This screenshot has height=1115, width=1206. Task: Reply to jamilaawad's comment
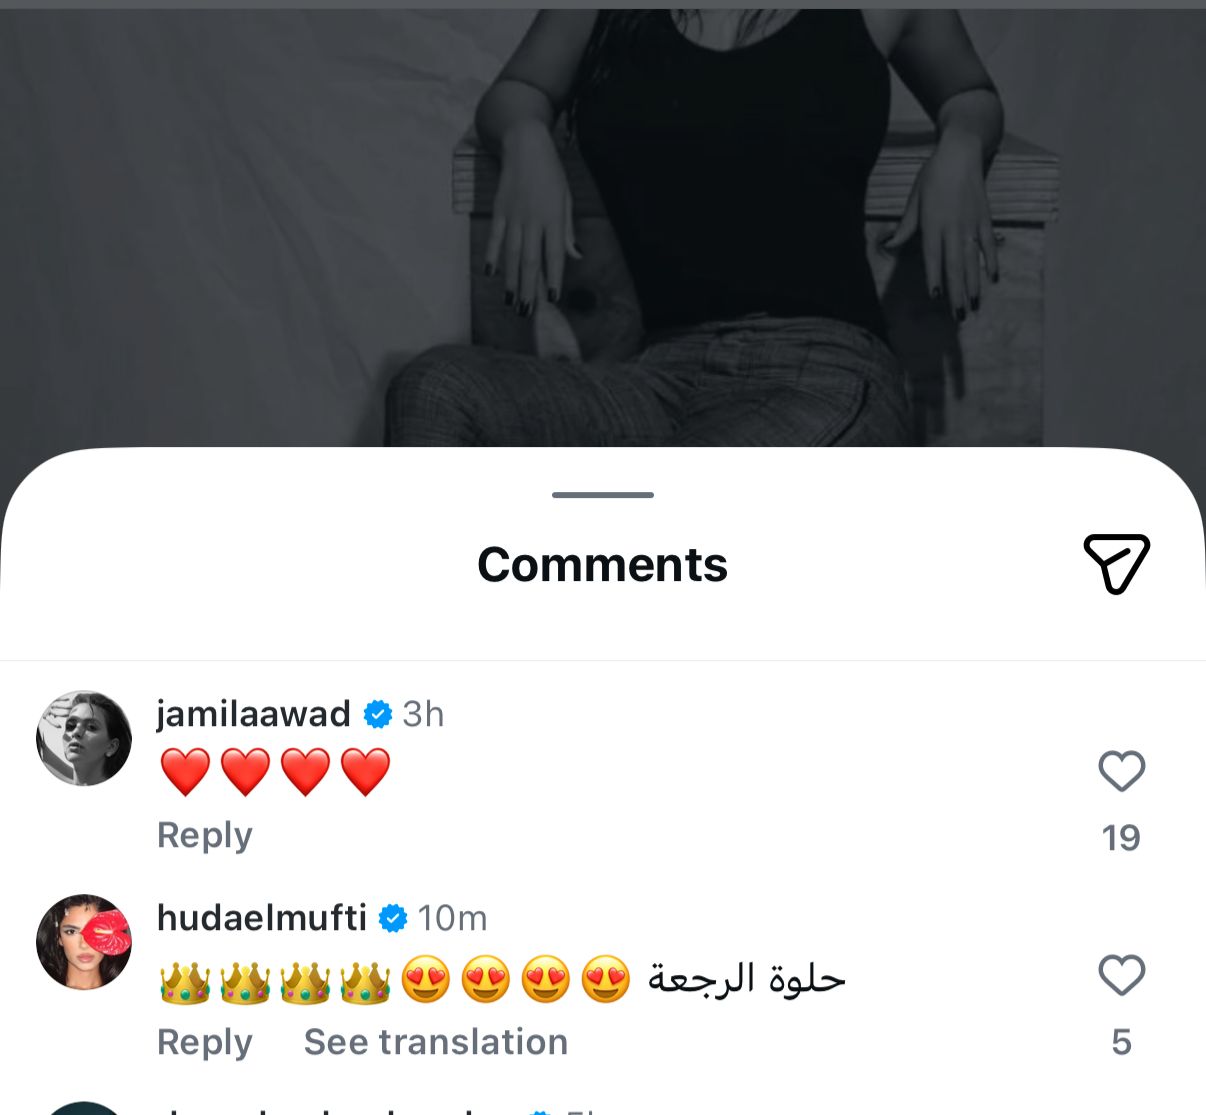[x=204, y=835]
